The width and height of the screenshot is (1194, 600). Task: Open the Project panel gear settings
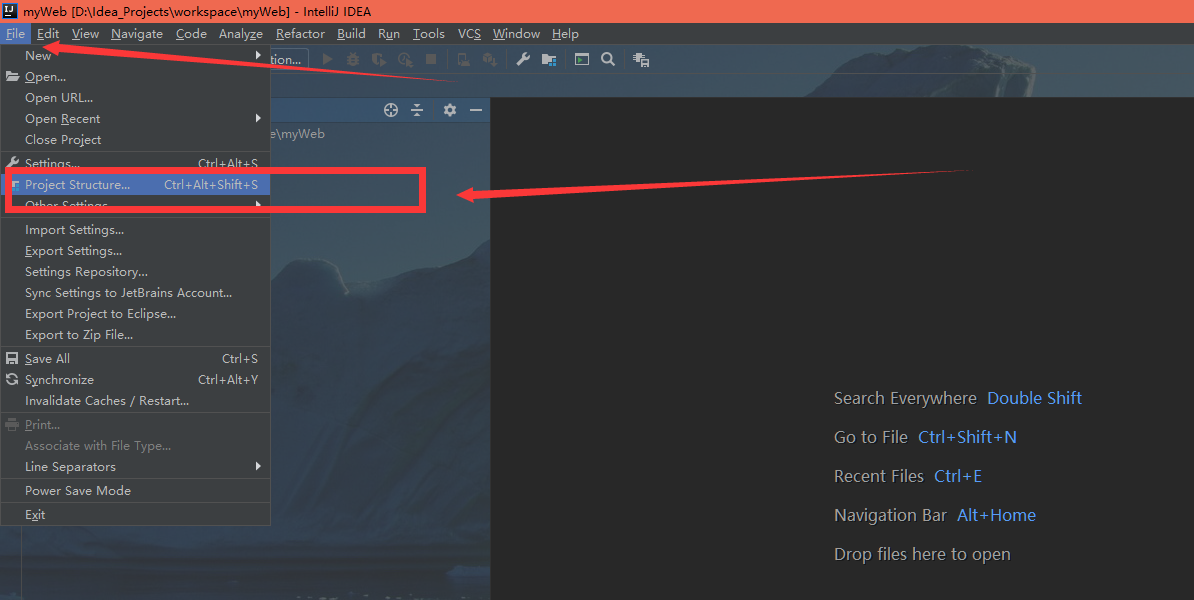450,110
